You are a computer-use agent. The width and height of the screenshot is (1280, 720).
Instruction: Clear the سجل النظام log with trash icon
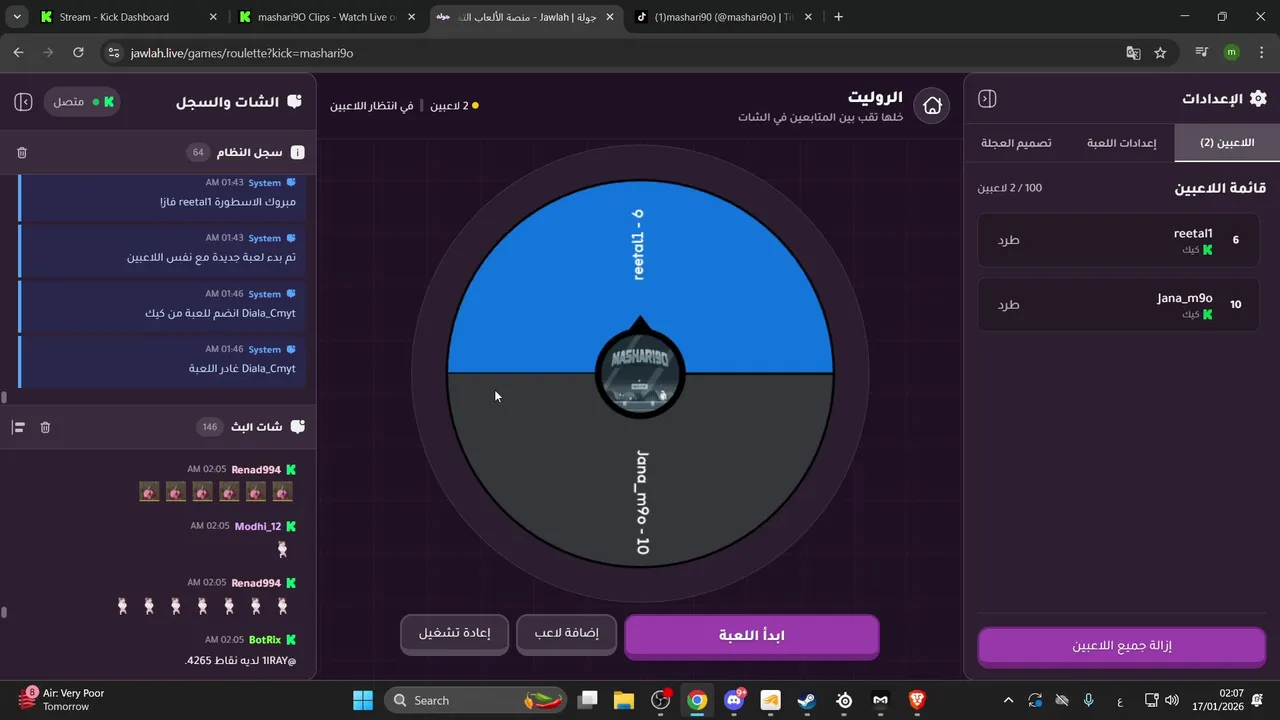22,153
